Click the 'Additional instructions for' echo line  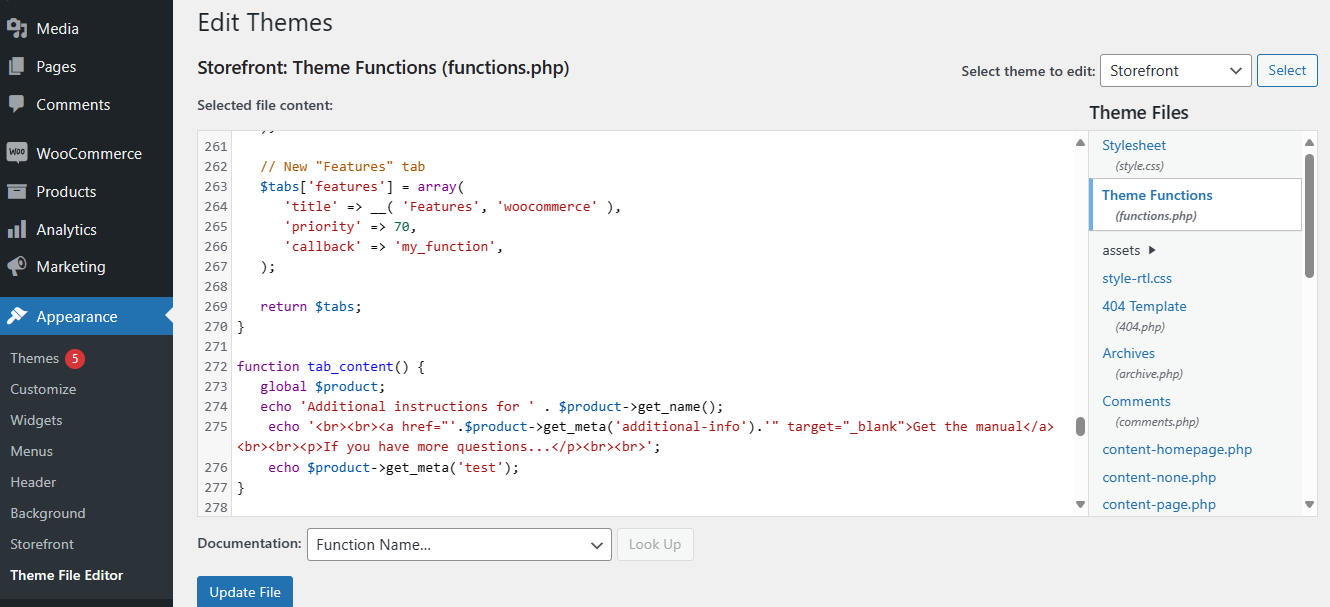point(491,407)
